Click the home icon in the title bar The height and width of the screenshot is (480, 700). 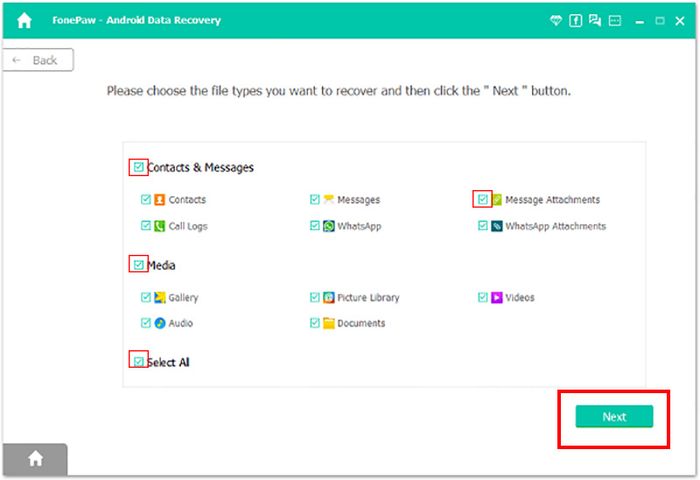tap(24, 21)
